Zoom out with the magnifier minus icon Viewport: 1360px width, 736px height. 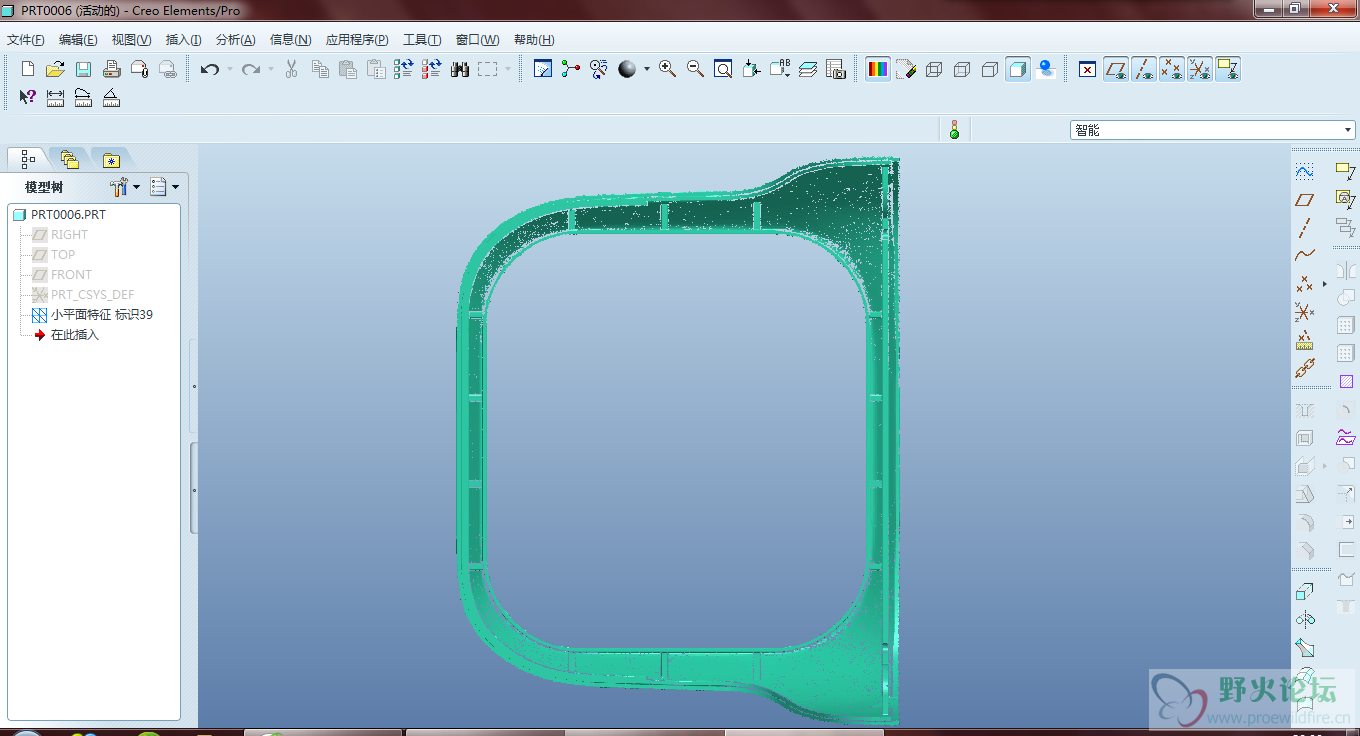pos(695,69)
